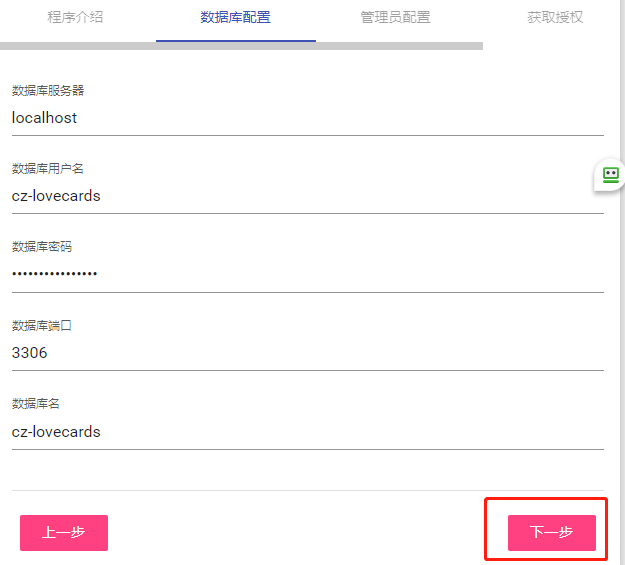Click the 数据库密码 label
The image size is (625, 565).
[42, 247]
